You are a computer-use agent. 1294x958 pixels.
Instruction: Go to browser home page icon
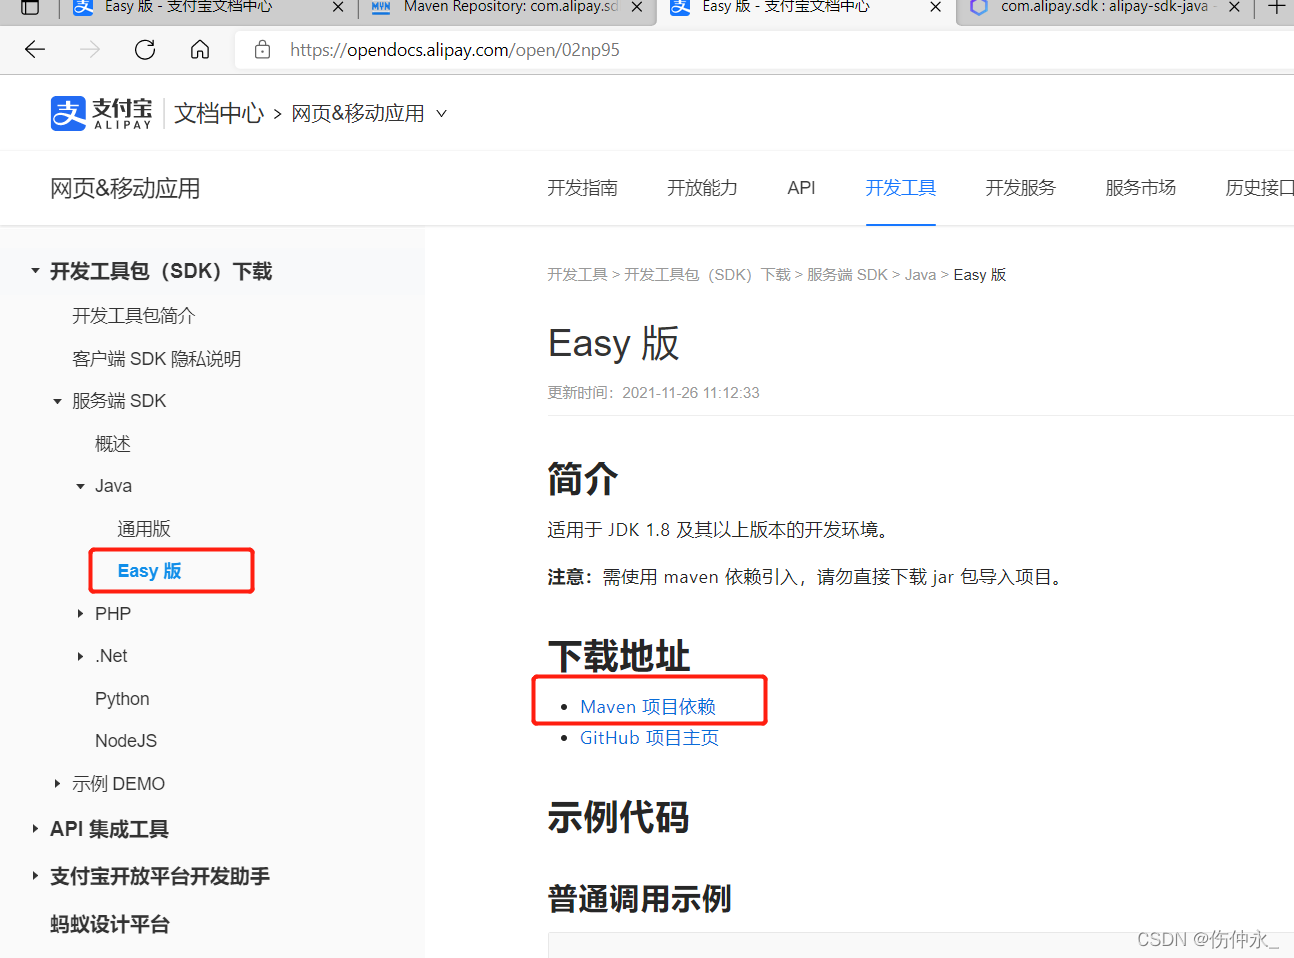coord(200,49)
